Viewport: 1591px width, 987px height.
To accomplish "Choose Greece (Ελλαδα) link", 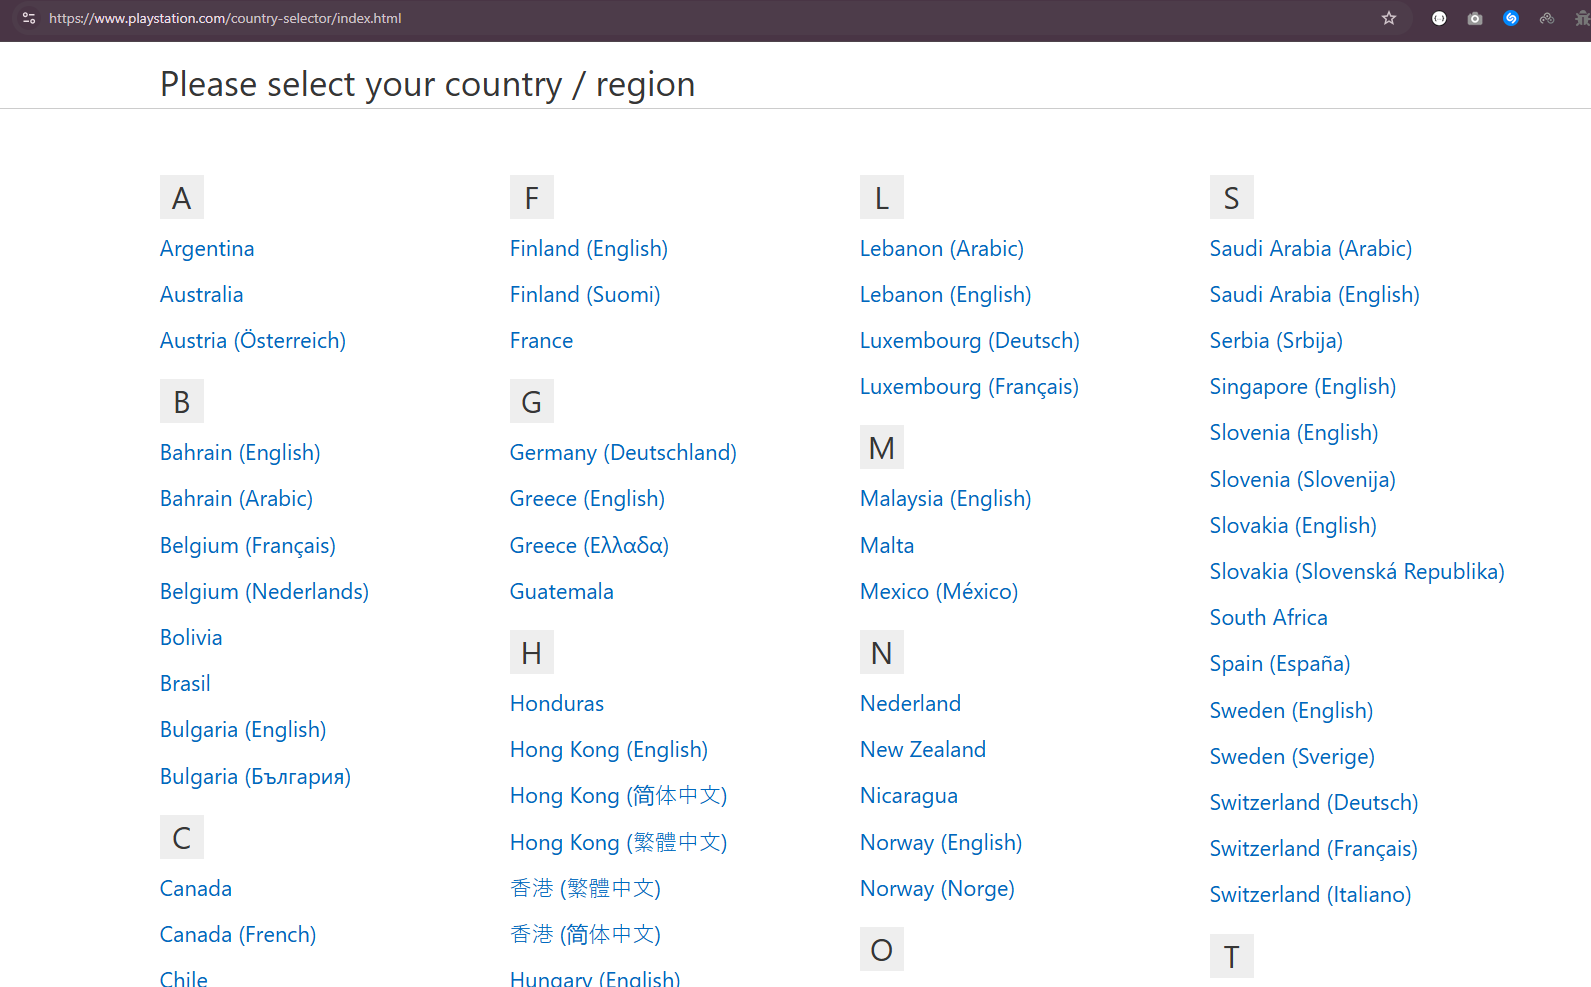I will [x=589, y=546].
